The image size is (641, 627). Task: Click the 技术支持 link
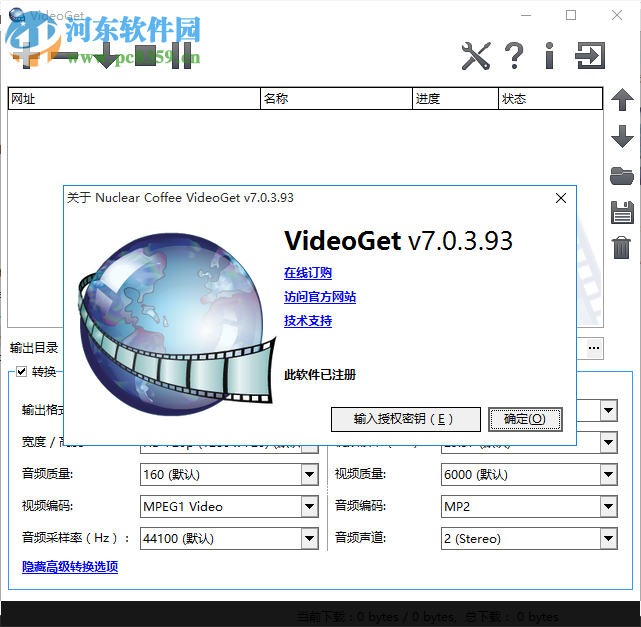[x=308, y=321]
